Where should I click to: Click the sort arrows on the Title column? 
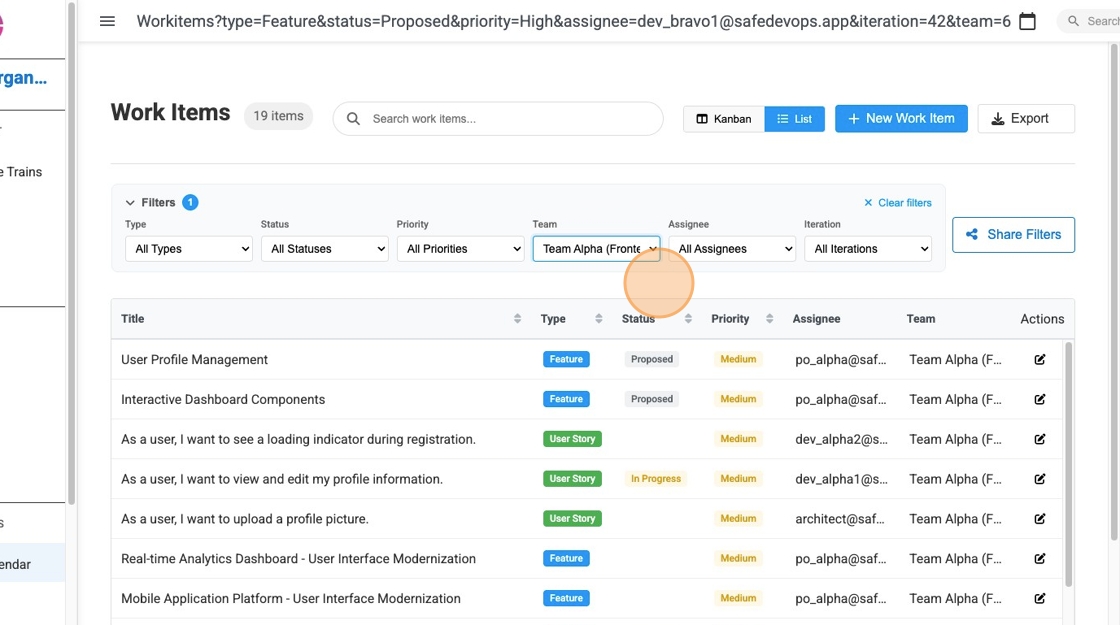[517, 318]
